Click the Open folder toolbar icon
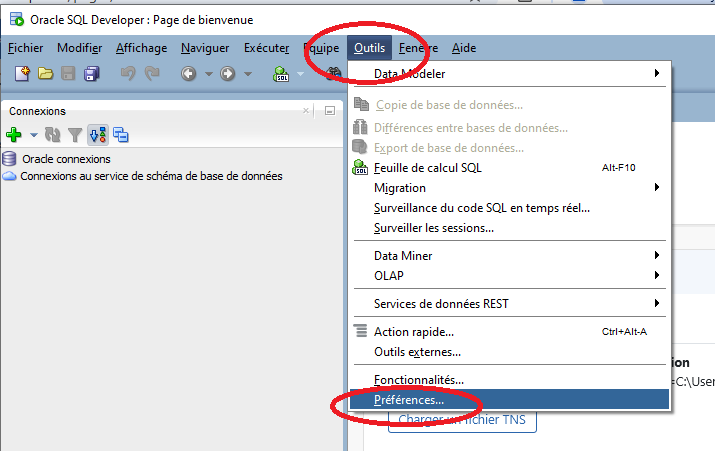Viewport: 715px width, 451px height. click(x=45, y=73)
